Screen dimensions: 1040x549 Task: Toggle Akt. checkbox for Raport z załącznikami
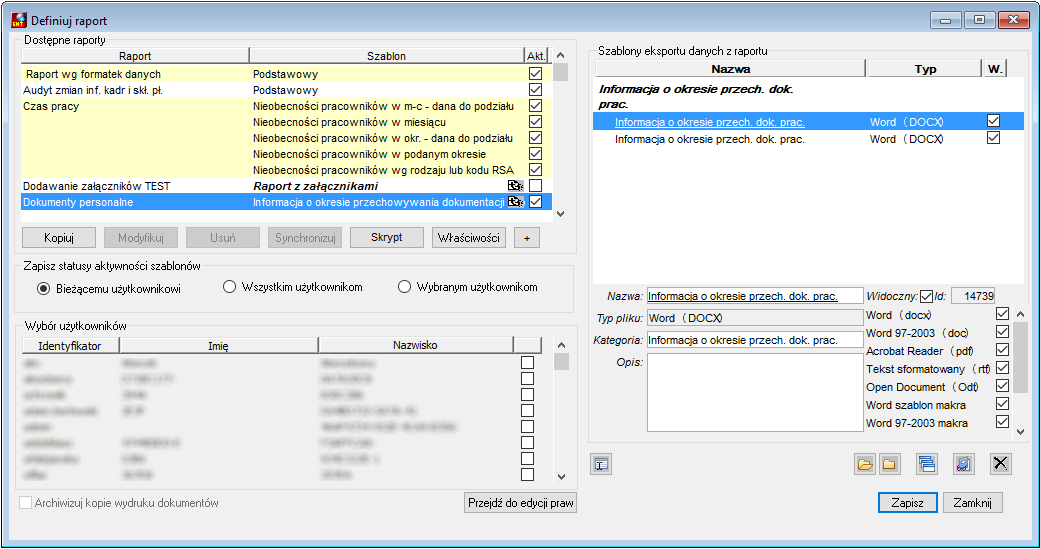tap(535, 186)
